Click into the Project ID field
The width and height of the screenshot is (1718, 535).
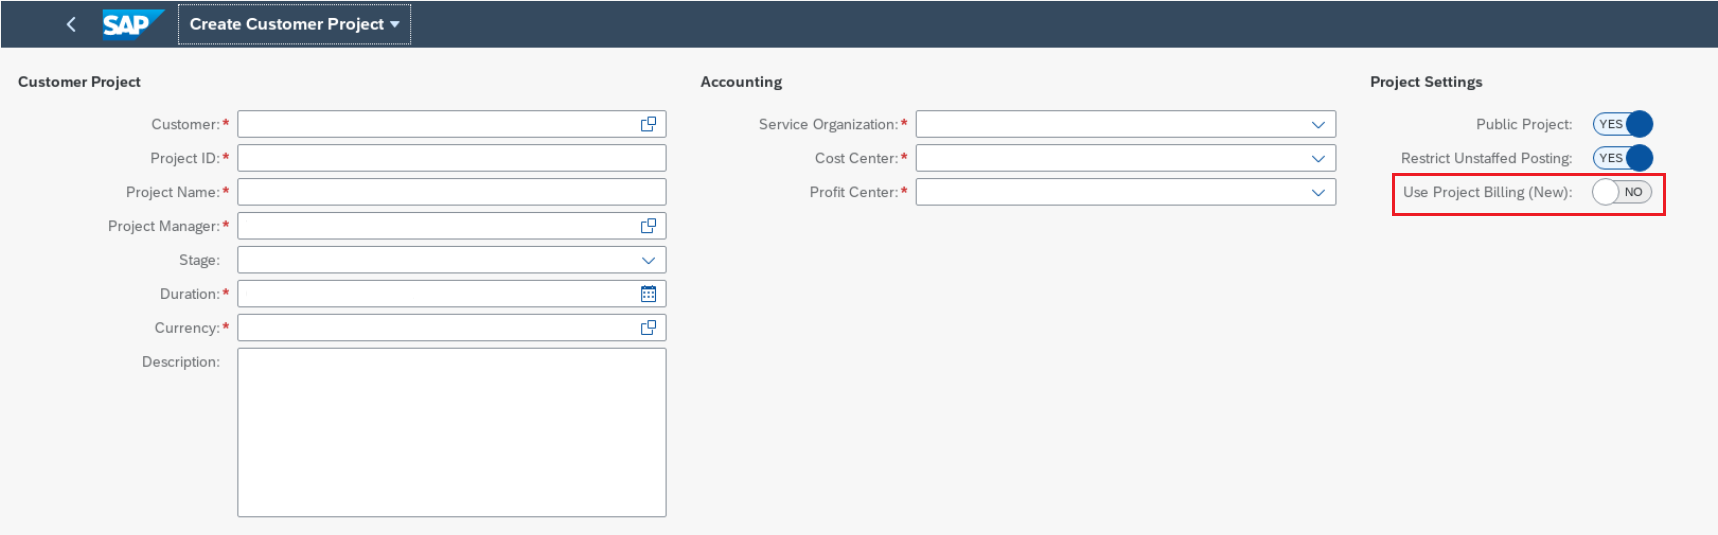[x=452, y=158]
